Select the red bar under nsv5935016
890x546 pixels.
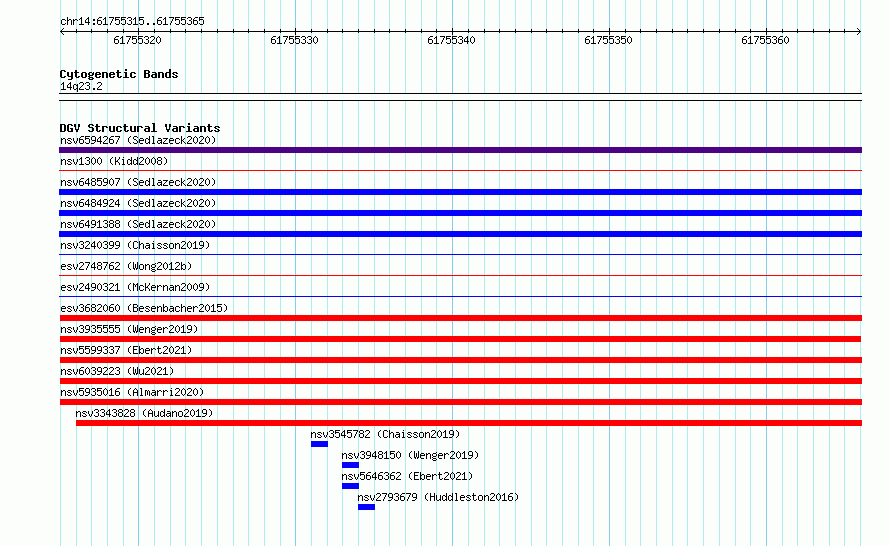pos(460,402)
